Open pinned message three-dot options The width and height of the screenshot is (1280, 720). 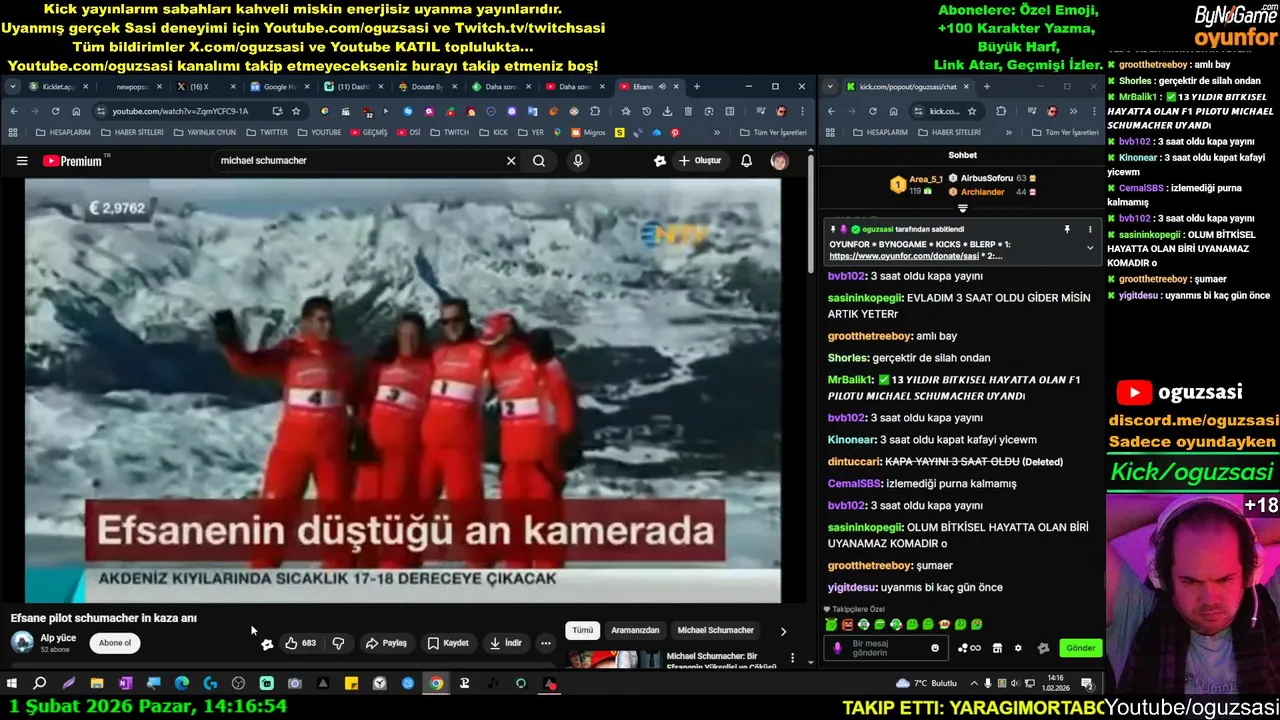pos(1090,229)
